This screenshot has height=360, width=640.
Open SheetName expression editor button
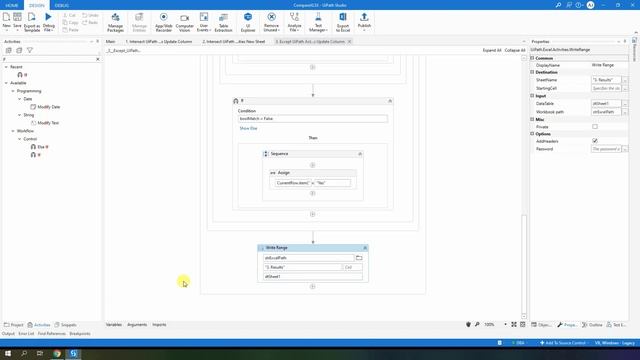(x=625, y=80)
